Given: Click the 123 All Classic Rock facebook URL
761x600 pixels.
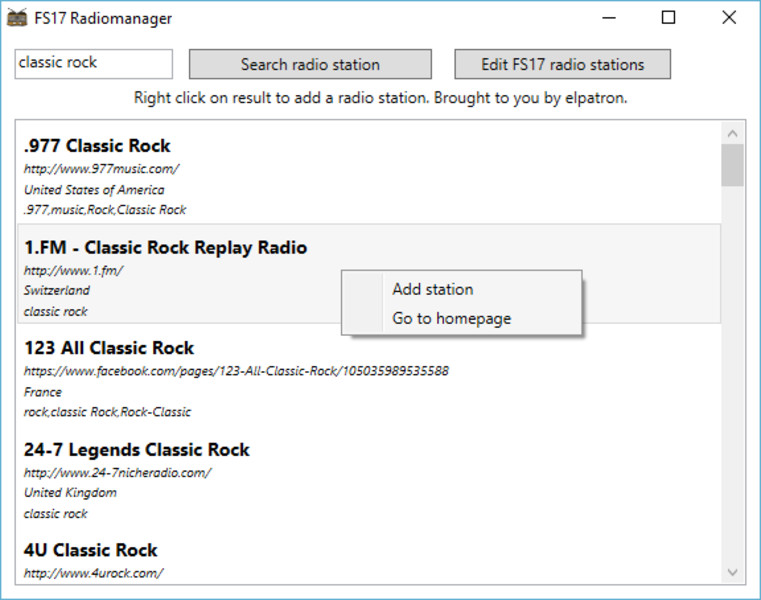Looking at the screenshot, I should tap(236, 371).
